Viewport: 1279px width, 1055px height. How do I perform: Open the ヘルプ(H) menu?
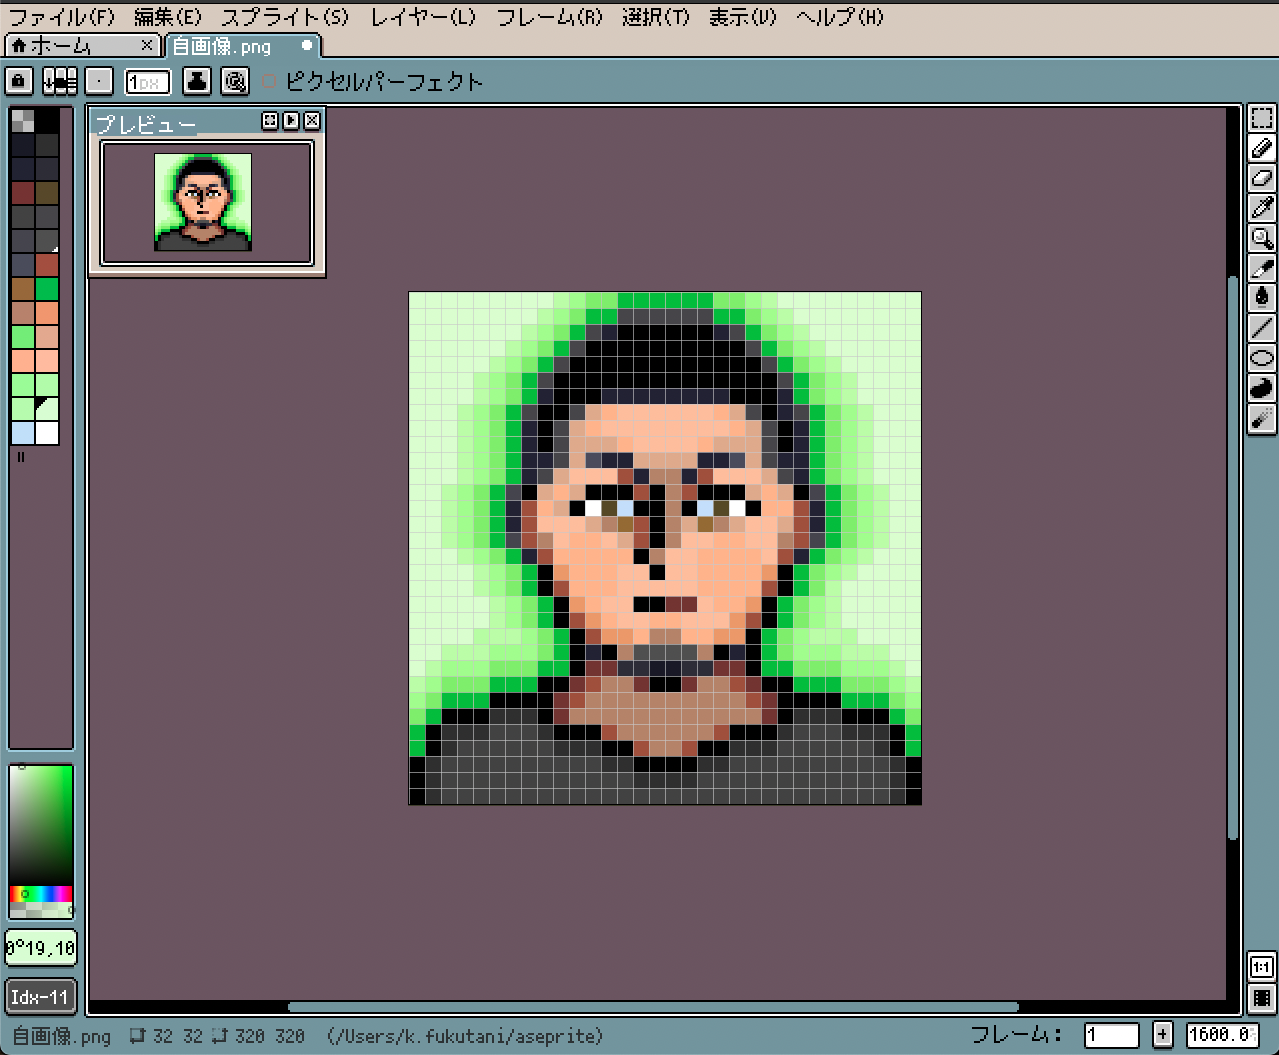[x=840, y=17]
